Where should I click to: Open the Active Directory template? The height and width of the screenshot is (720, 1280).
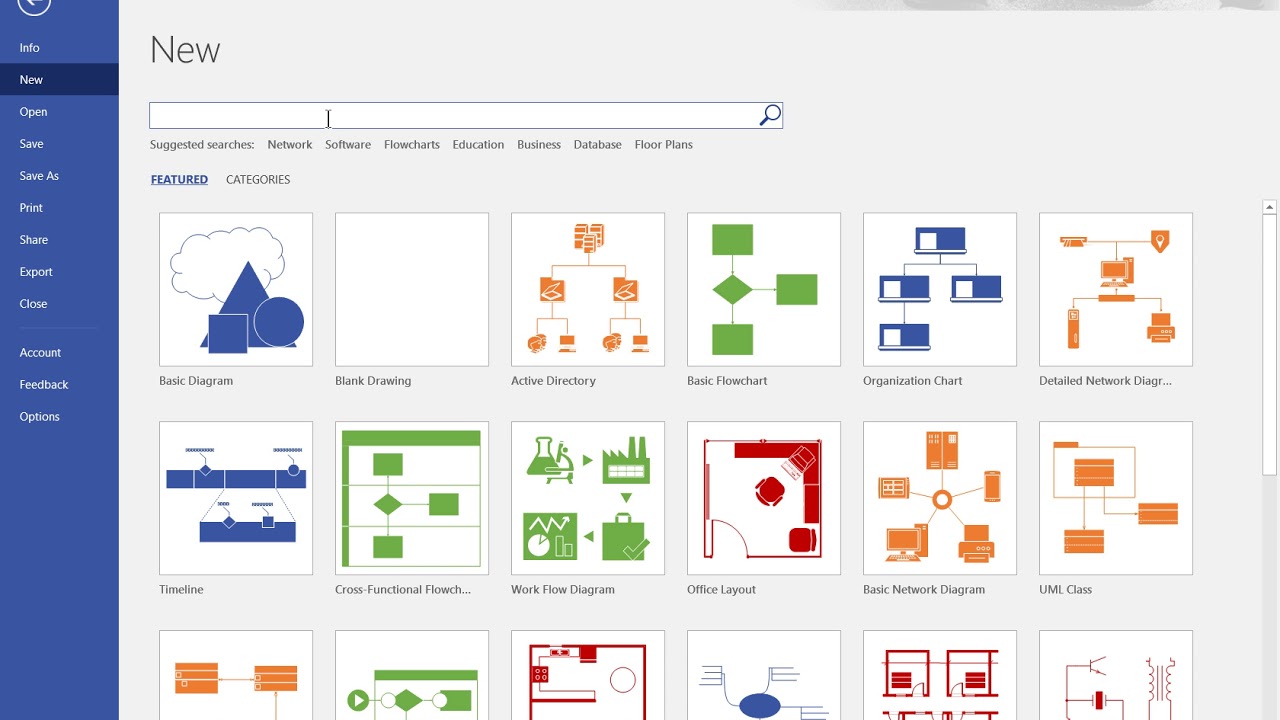tap(587, 289)
